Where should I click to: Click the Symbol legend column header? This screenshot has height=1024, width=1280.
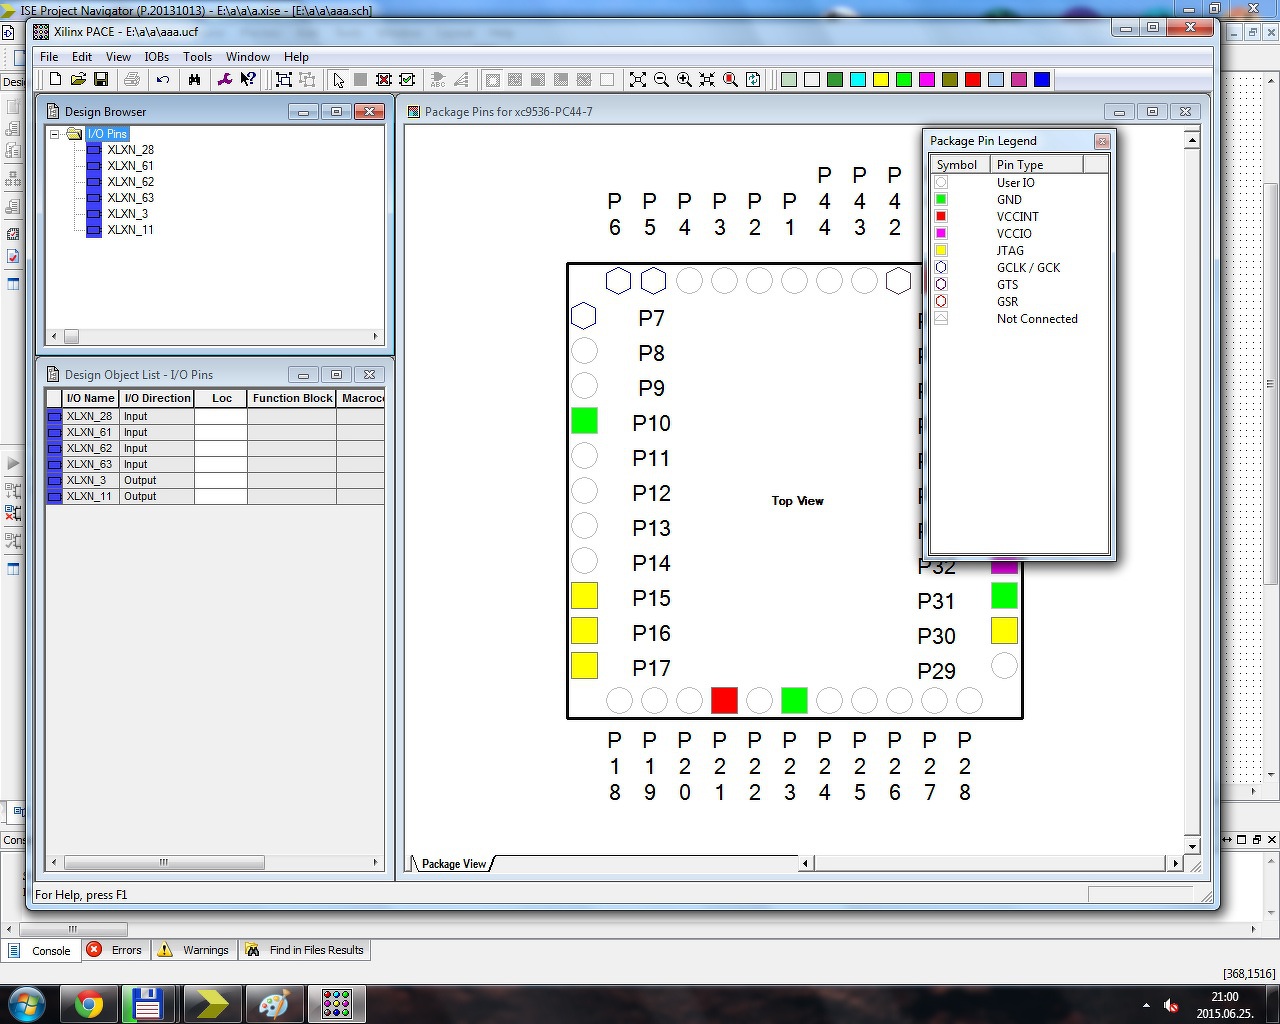[x=960, y=165]
